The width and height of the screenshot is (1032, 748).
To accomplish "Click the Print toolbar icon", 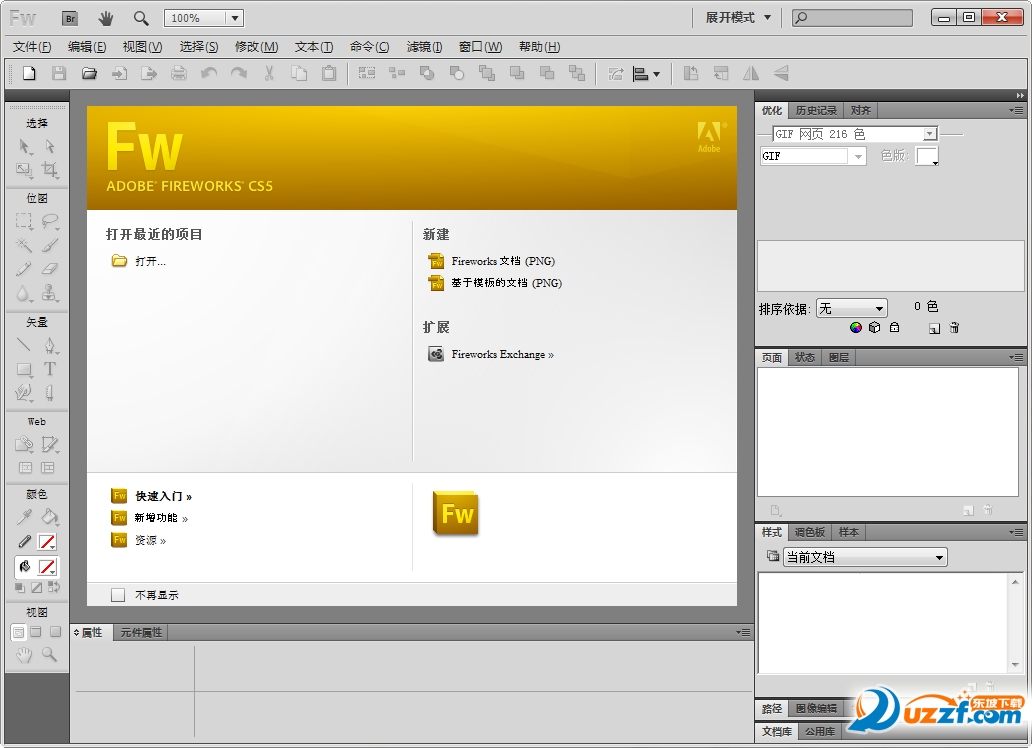I will pyautogui.click(x=179, y=73).
